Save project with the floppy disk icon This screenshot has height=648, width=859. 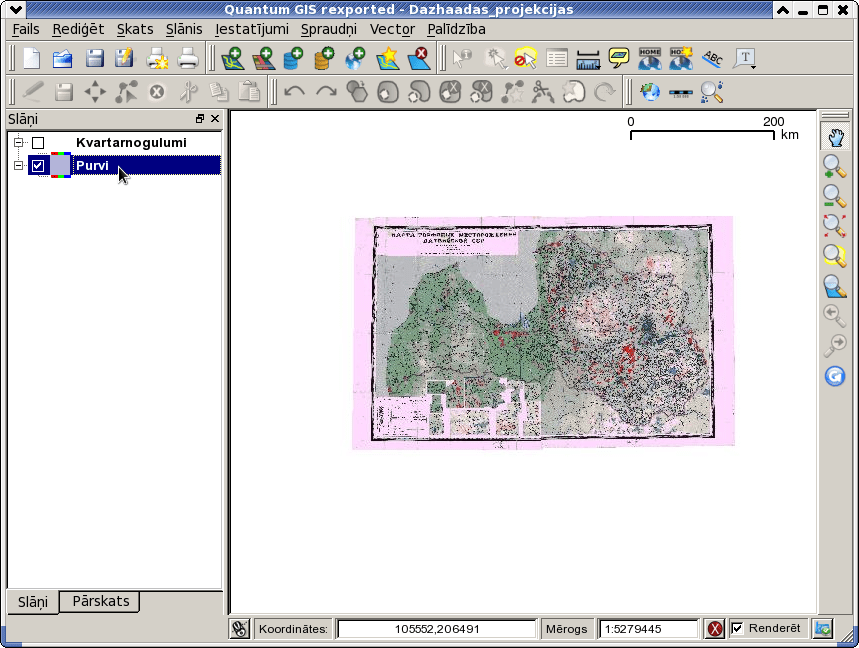[94, 58]
